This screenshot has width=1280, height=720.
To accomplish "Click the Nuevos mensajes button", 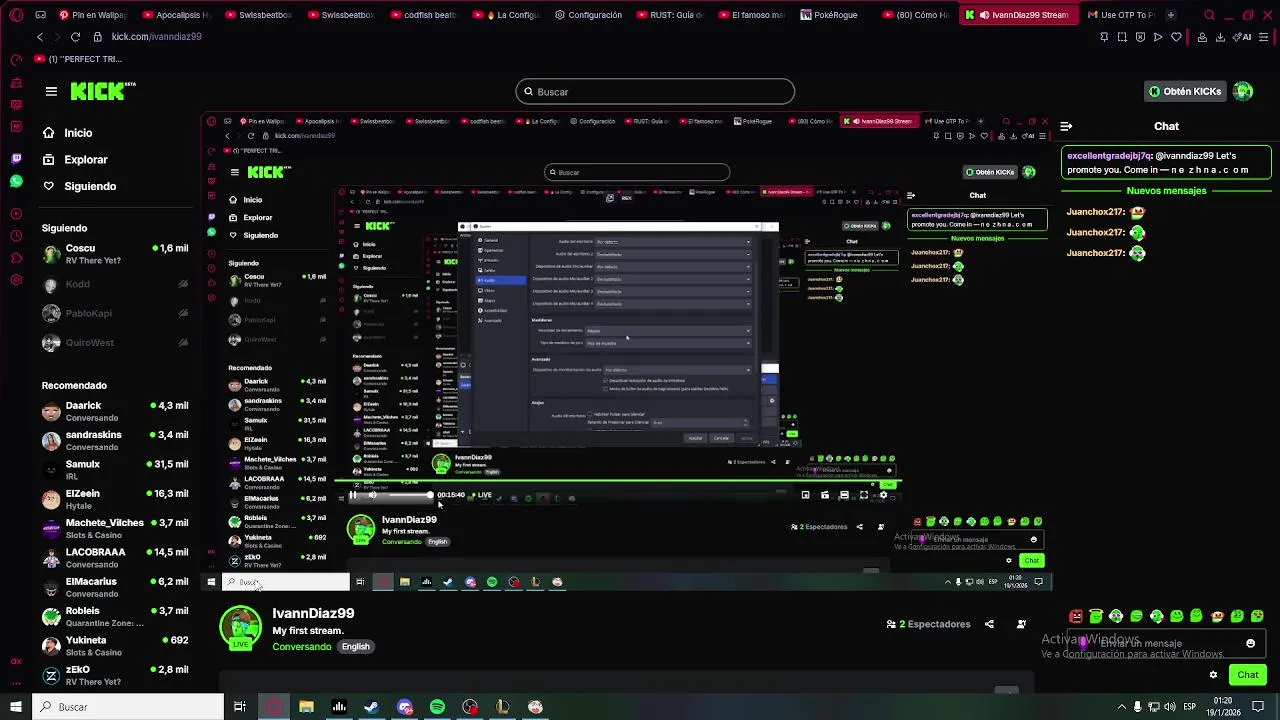I will pos(1166,191).
